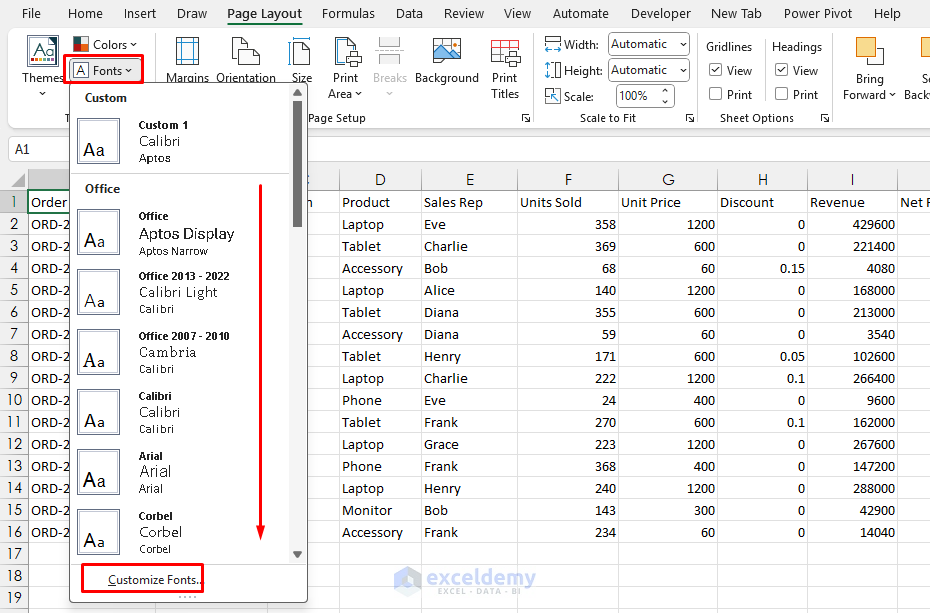Open the paper Size options
The width and height of the screenshot is (930, 613).
coord(301,59)
